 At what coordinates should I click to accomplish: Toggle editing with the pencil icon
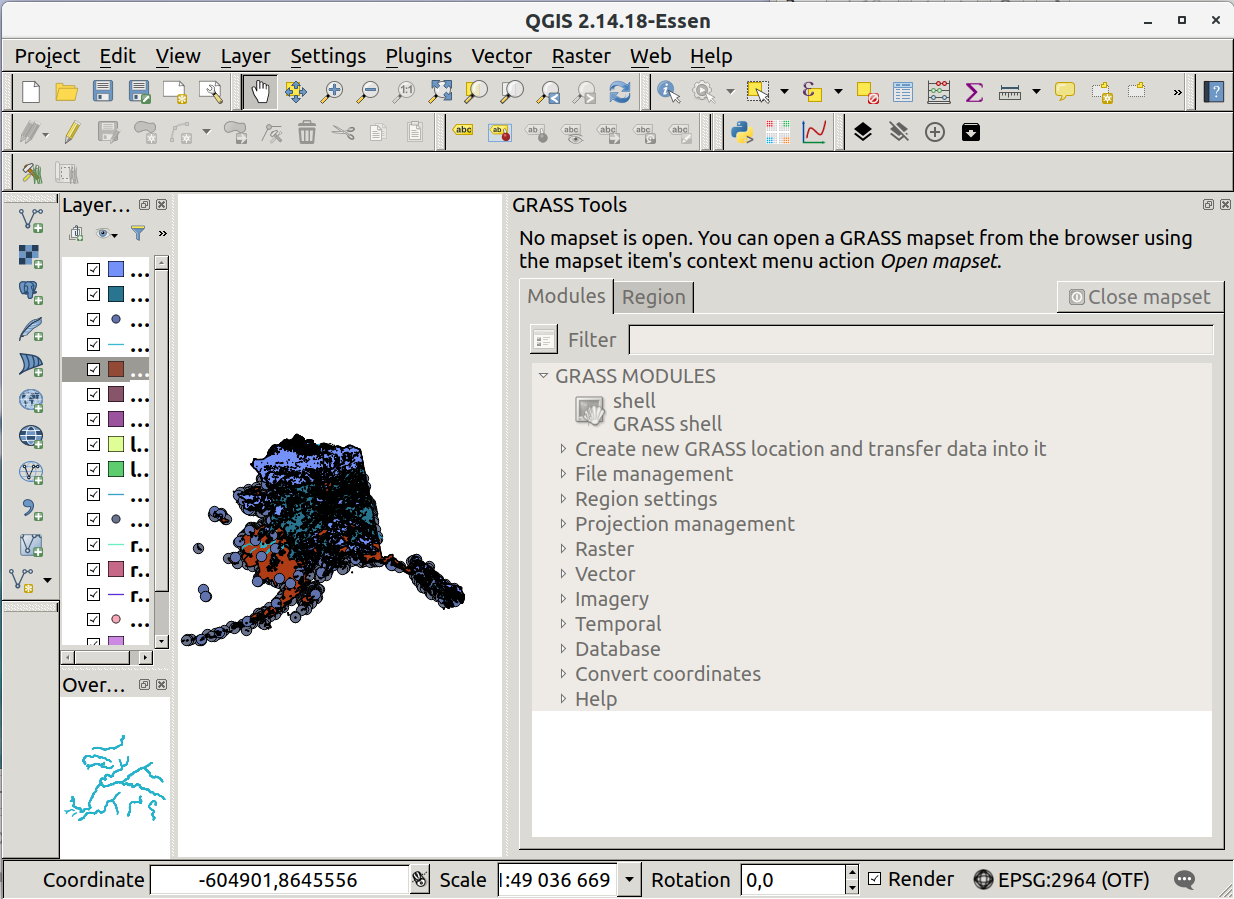pos(72,131)
